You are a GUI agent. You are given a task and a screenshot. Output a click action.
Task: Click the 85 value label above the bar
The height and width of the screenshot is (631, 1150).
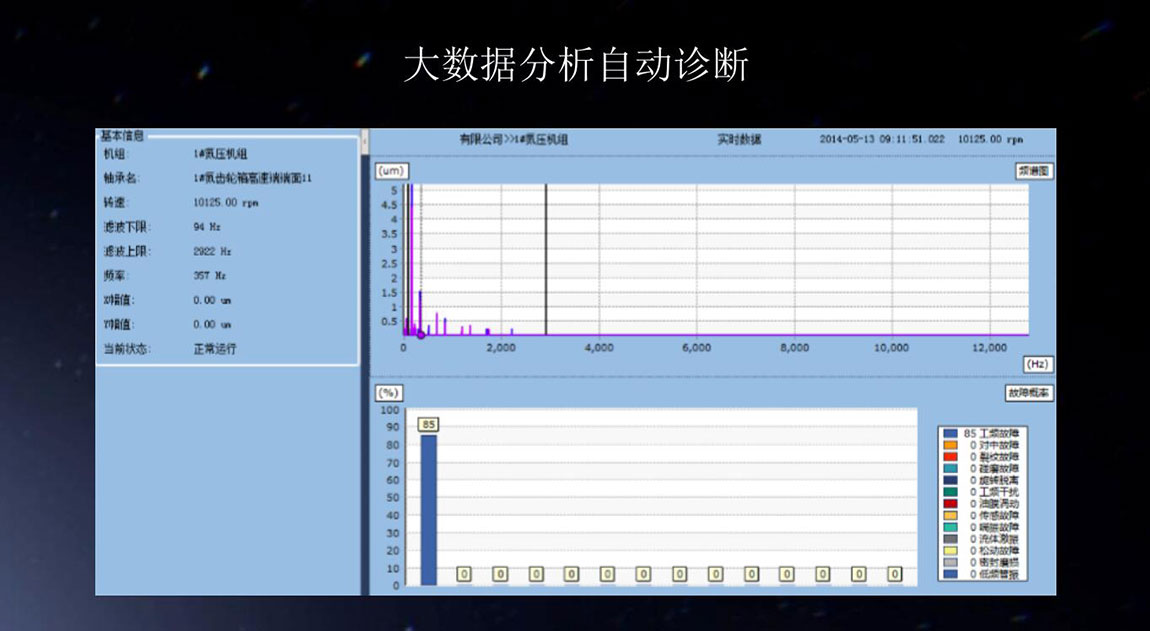[428, 424]
